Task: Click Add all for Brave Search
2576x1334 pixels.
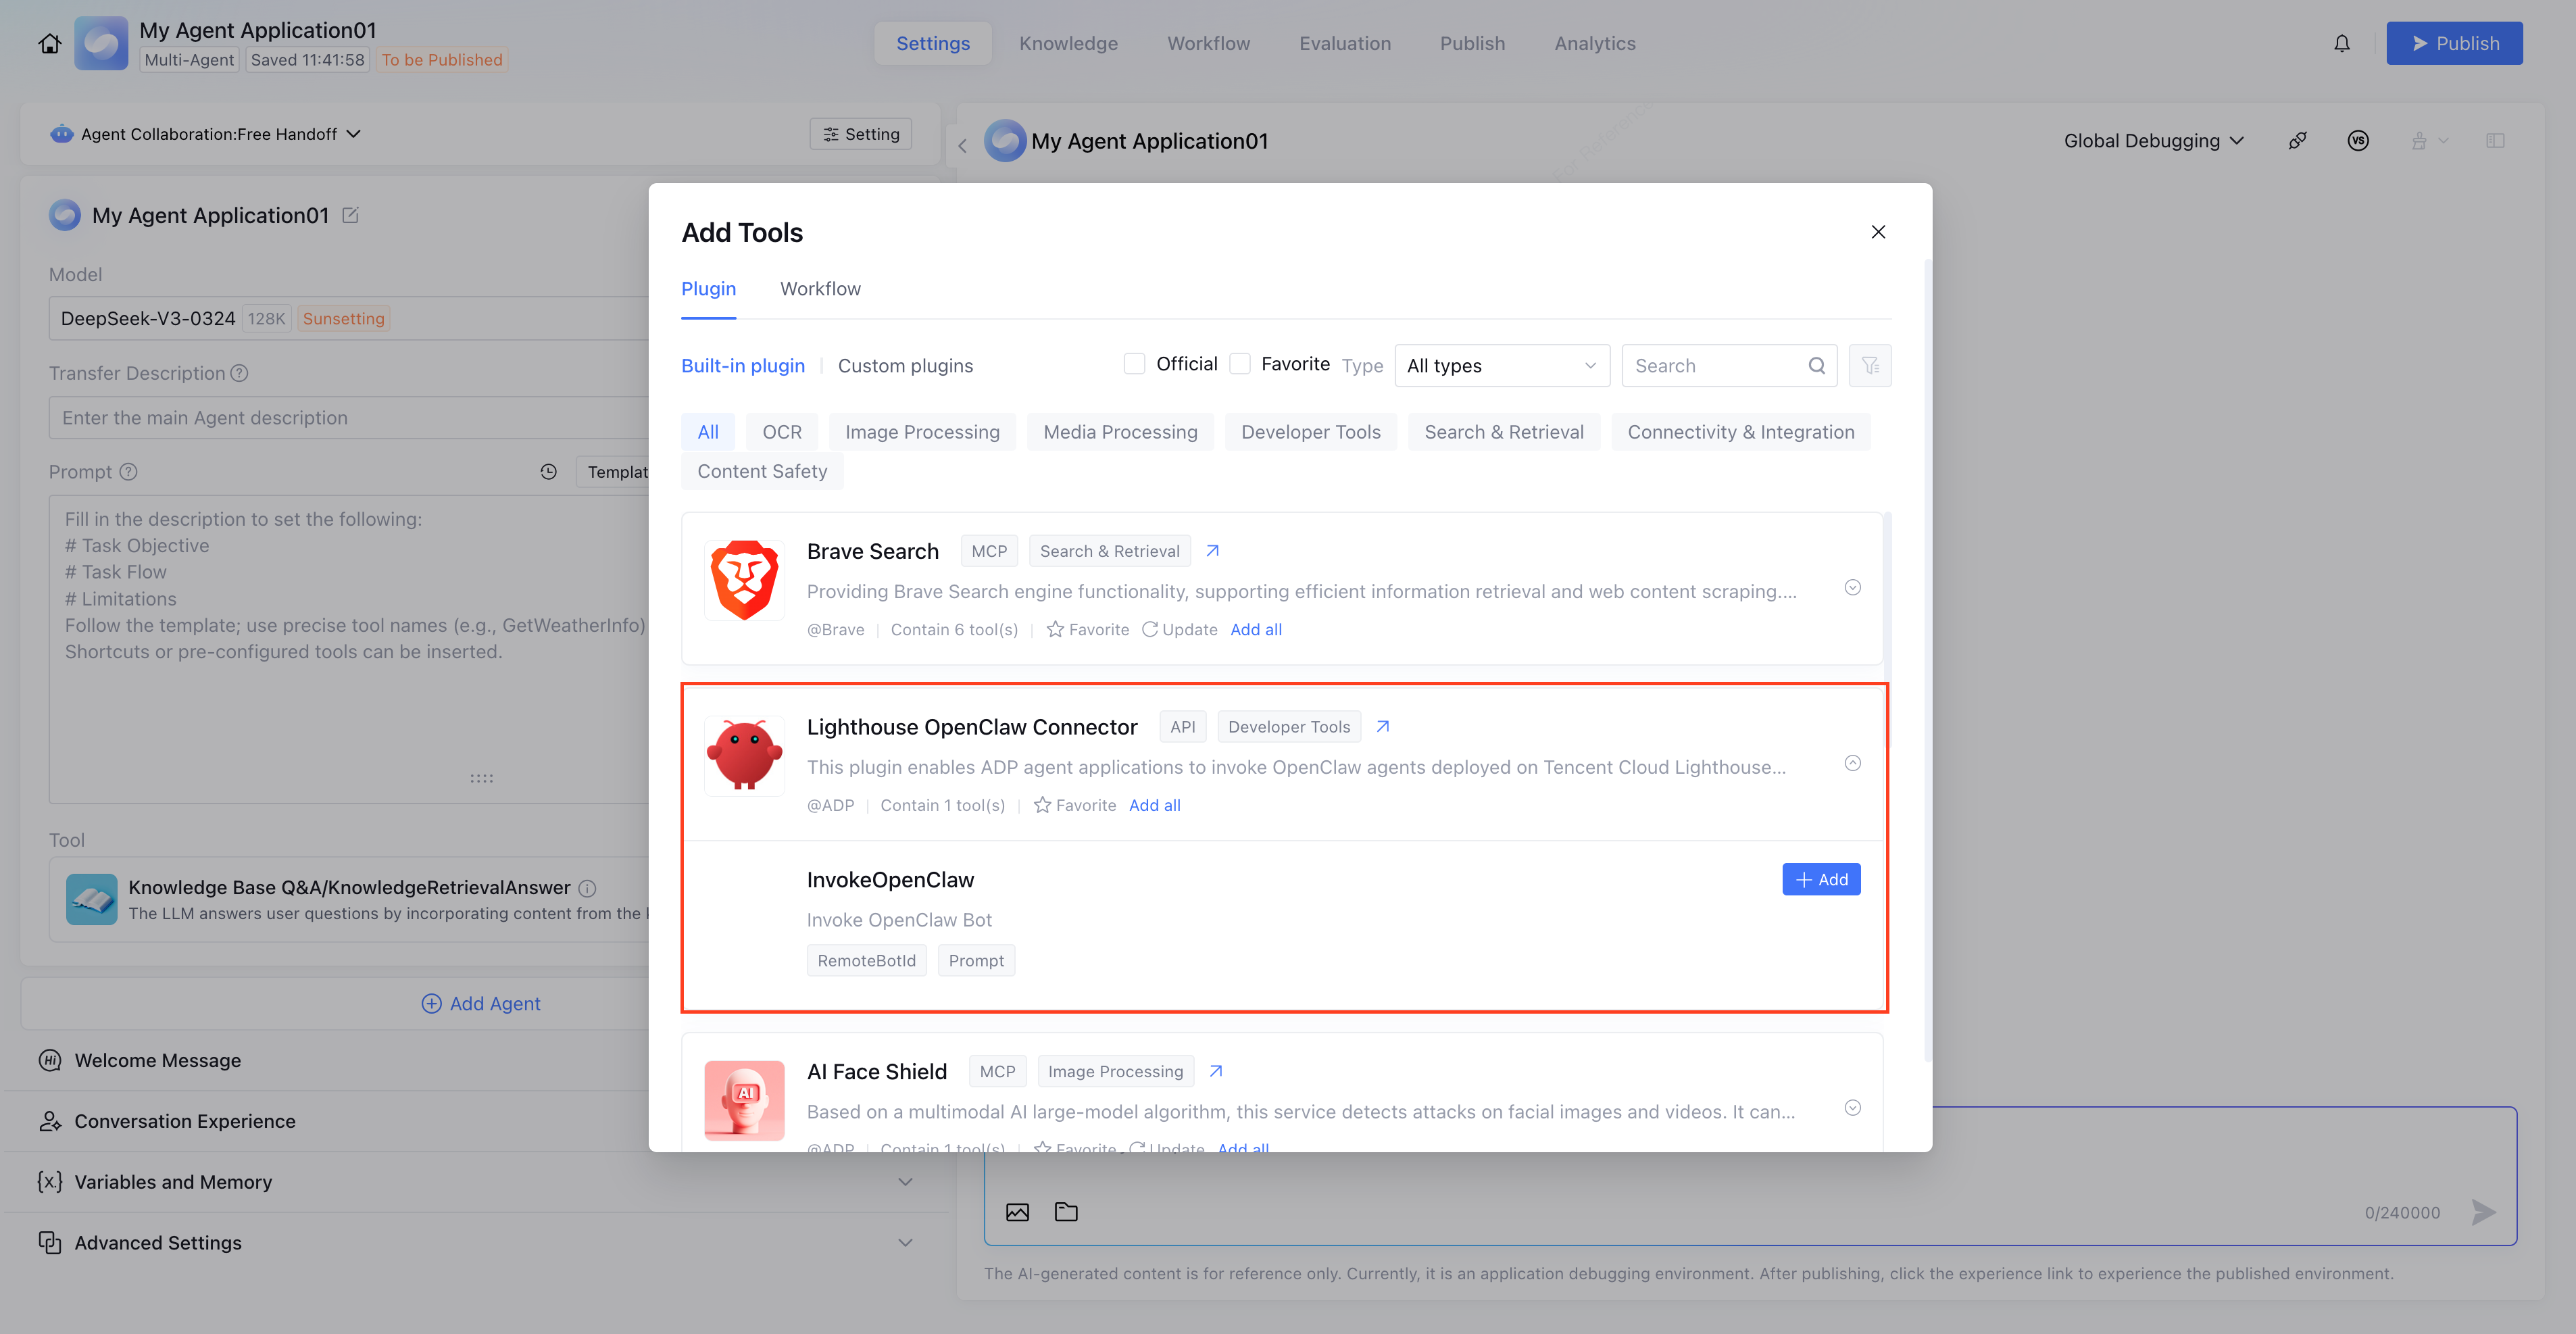Action: 1255,629
